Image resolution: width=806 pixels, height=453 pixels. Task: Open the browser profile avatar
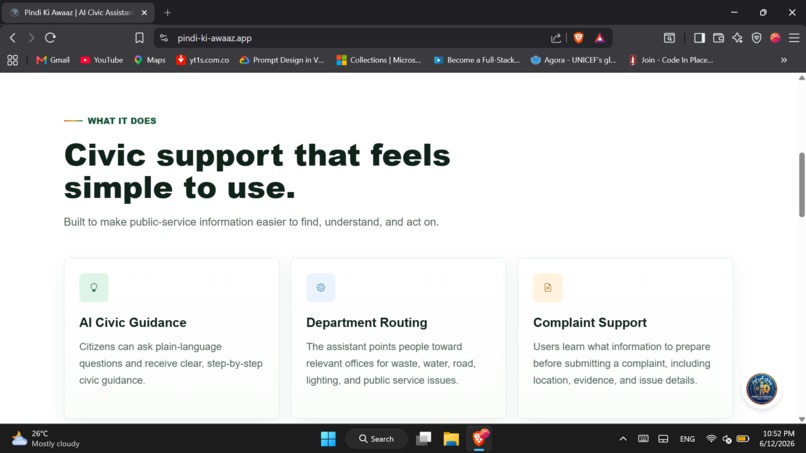[775, 38]
